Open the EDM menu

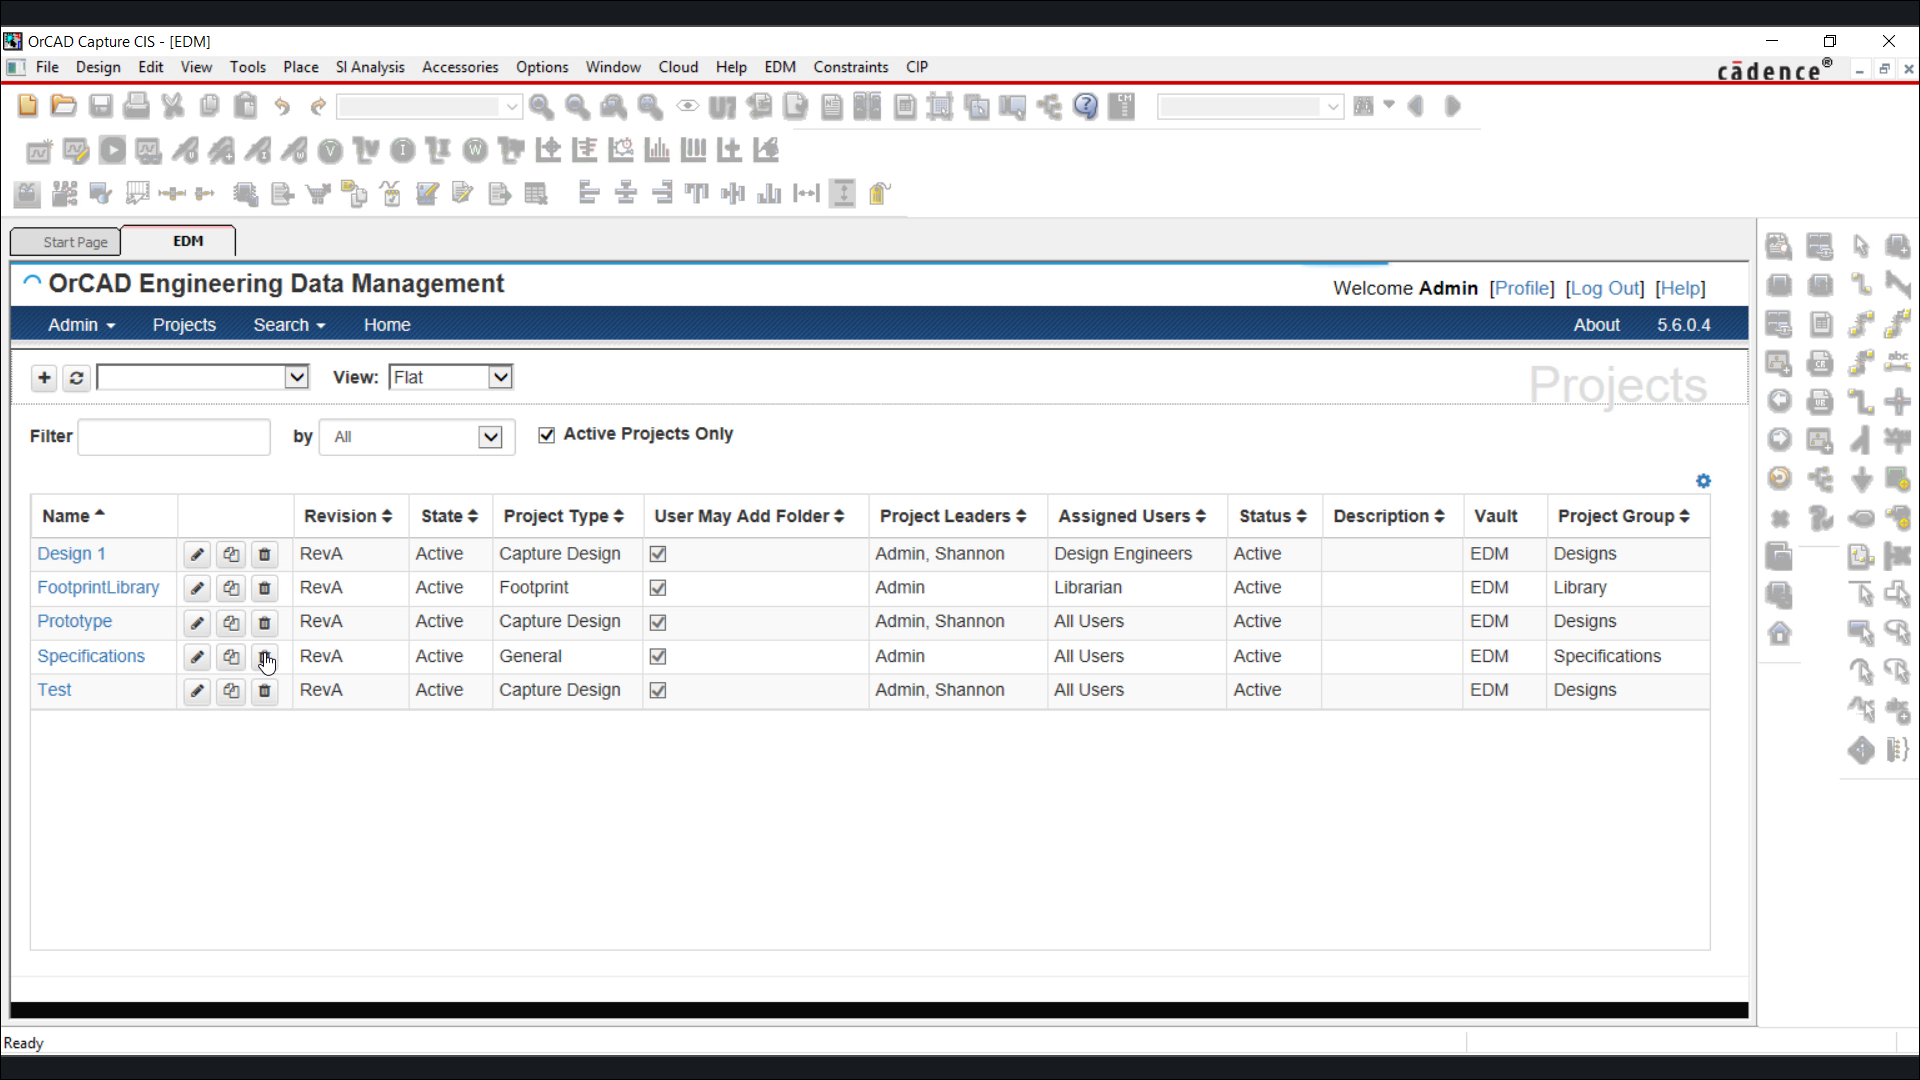[780, 67]
